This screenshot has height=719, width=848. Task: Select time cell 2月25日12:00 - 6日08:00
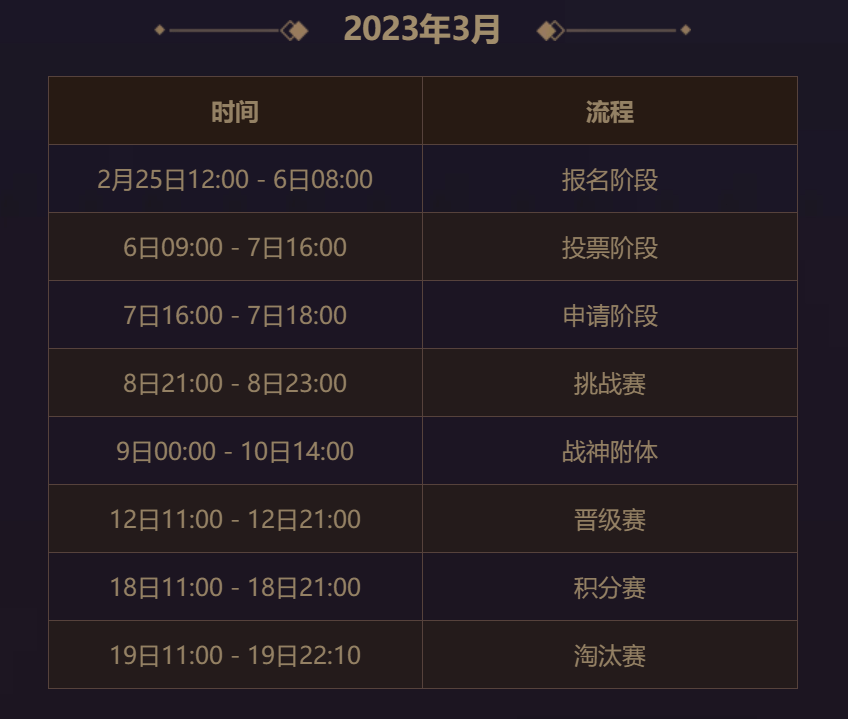235,179
